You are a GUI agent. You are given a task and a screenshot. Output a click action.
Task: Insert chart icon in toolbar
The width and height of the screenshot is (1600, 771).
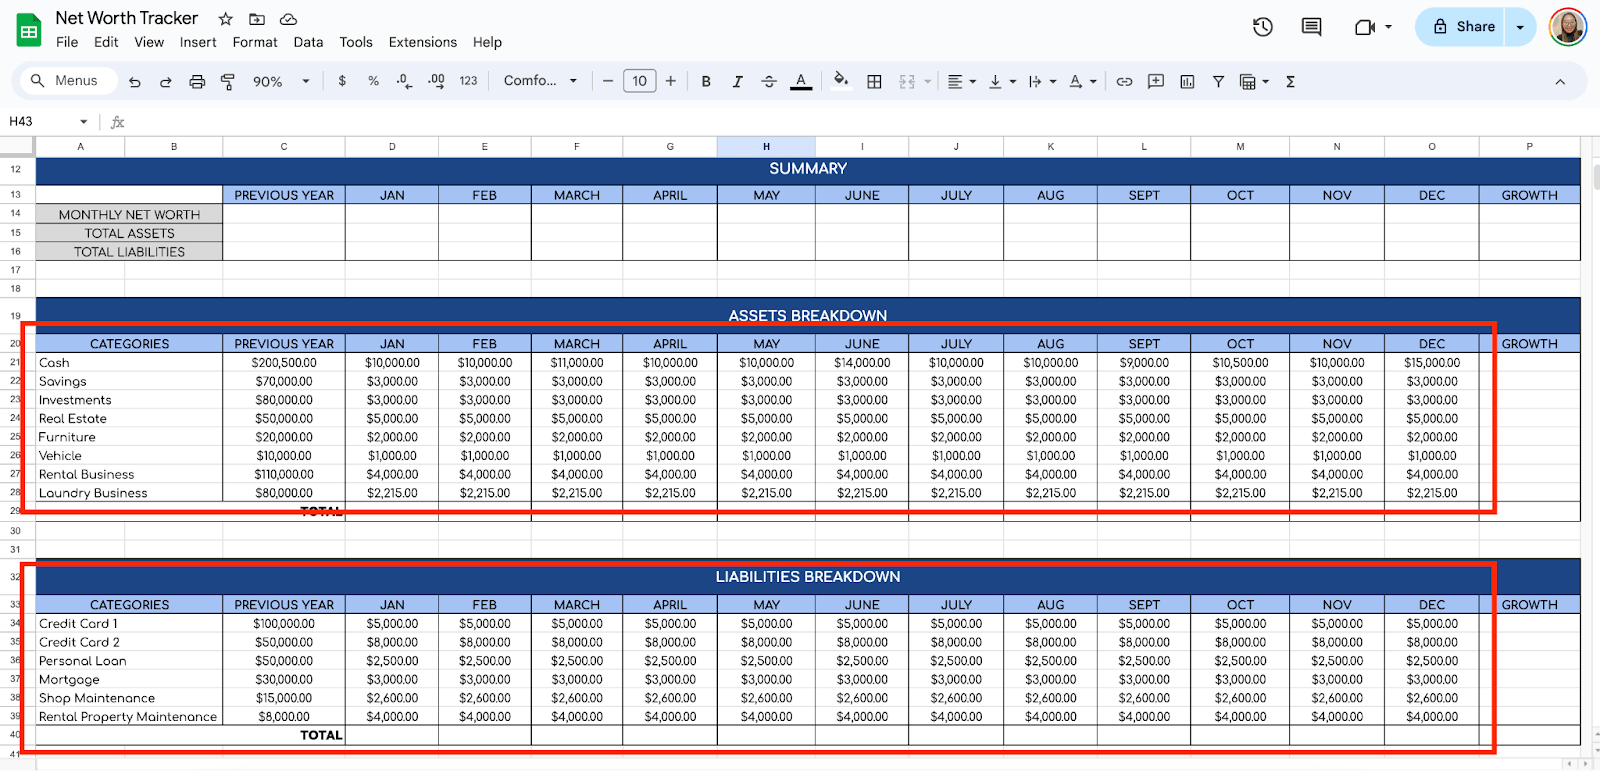[1187, 82]
